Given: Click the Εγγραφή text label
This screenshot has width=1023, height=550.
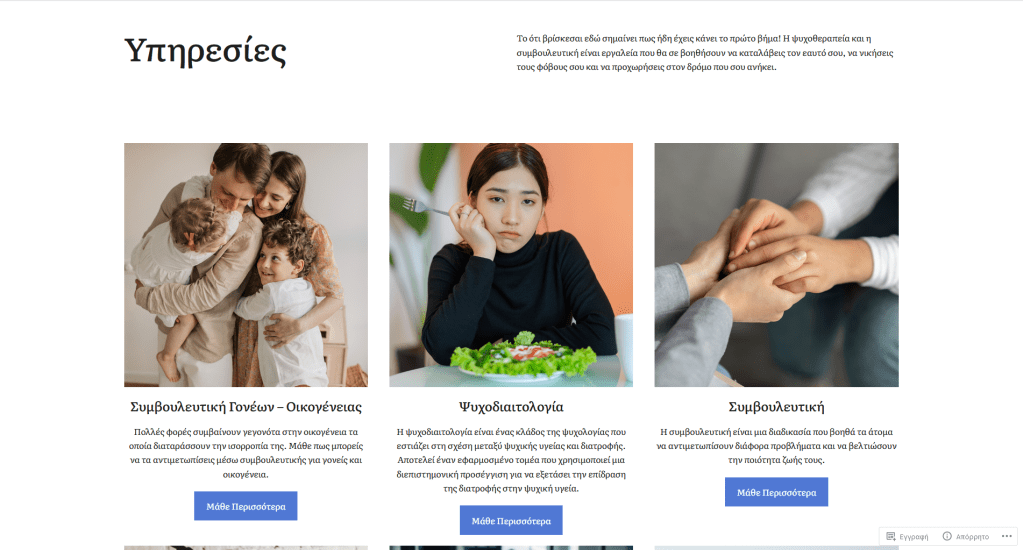Looking at the screenshot, I should (913, 537).
